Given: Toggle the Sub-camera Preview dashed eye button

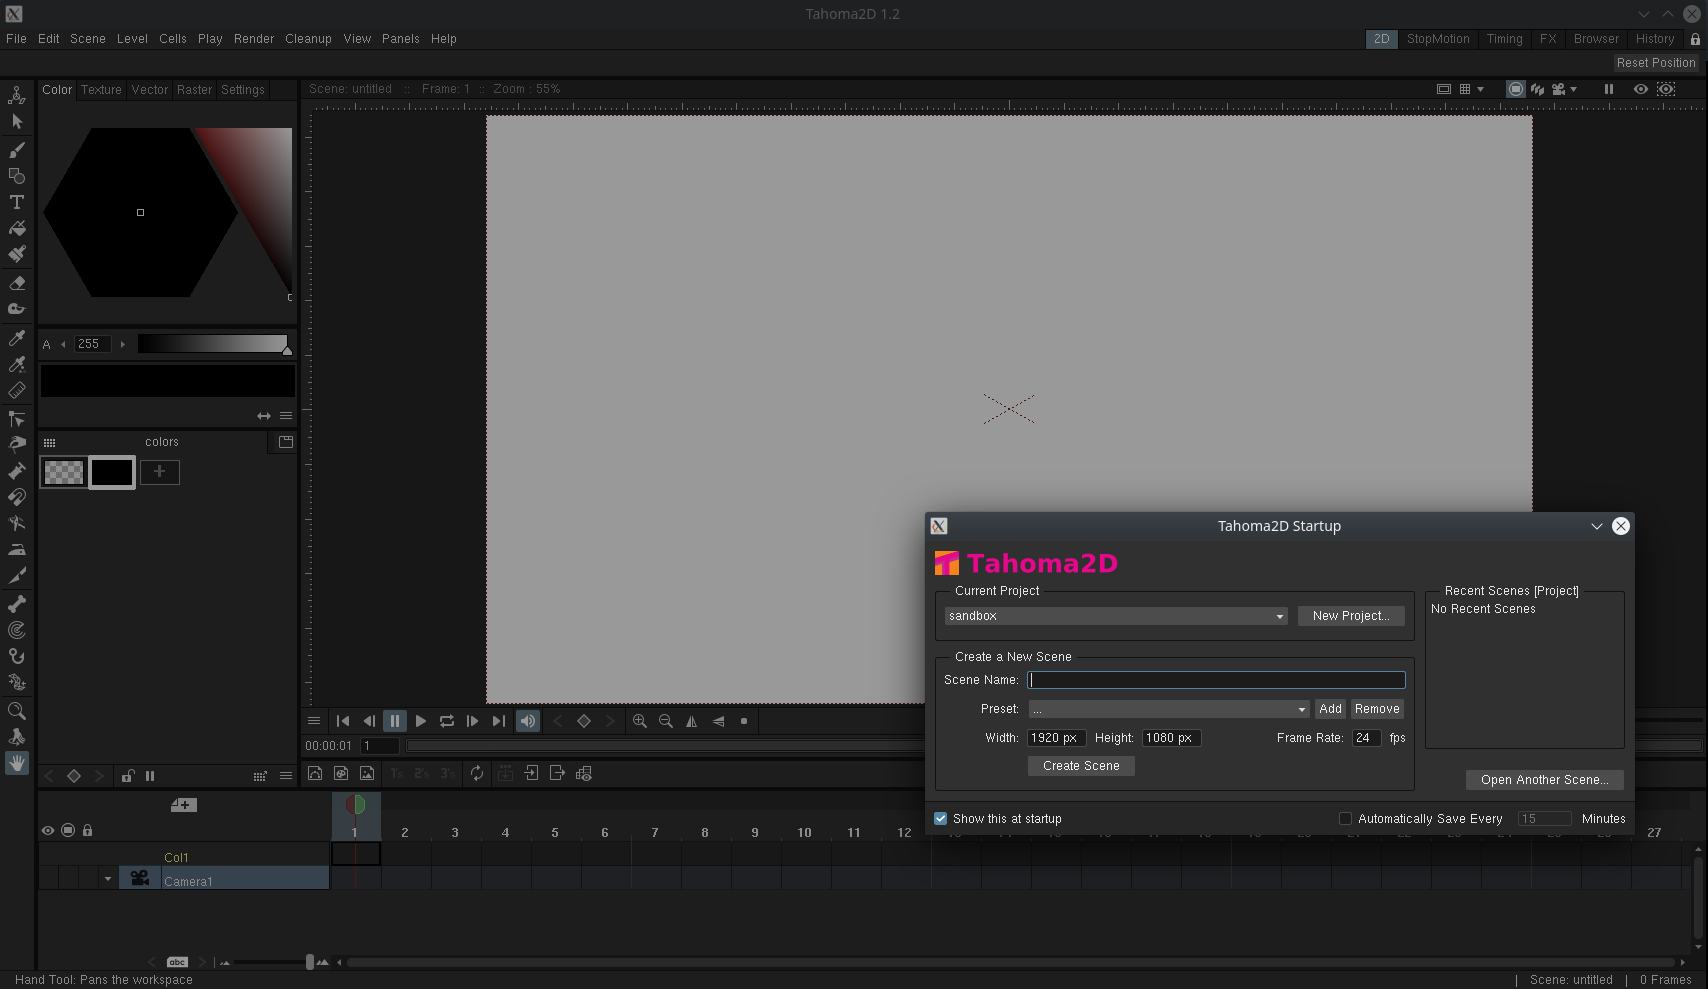Looking at the screenshot, I should point(1666,89).
